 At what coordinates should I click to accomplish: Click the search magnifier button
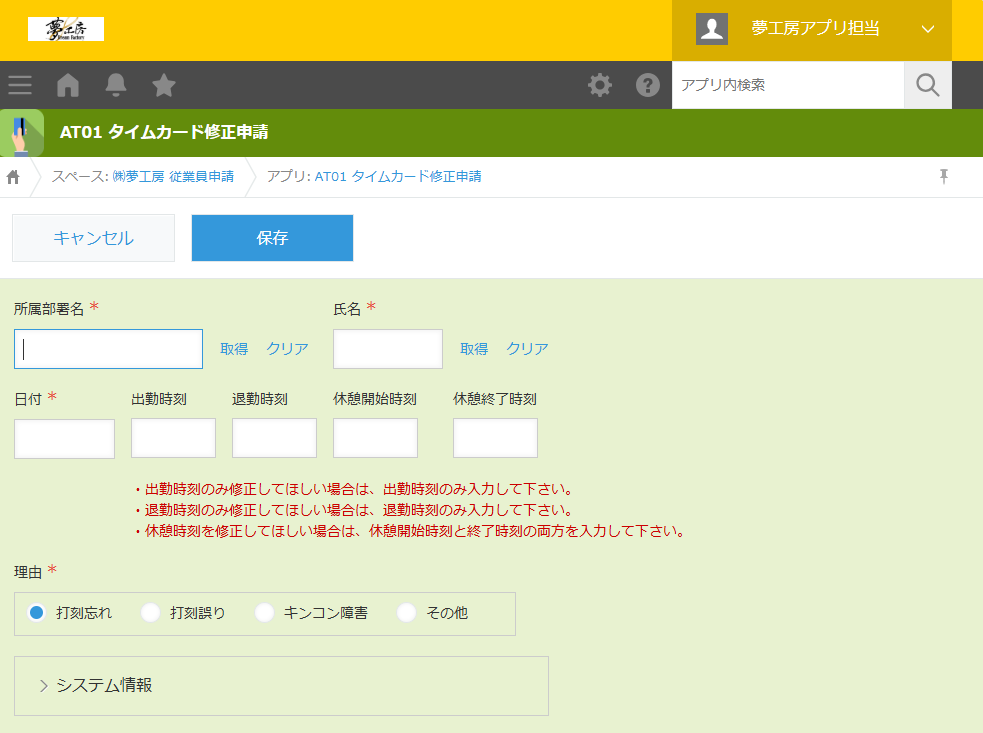click(x=927, y=85)
